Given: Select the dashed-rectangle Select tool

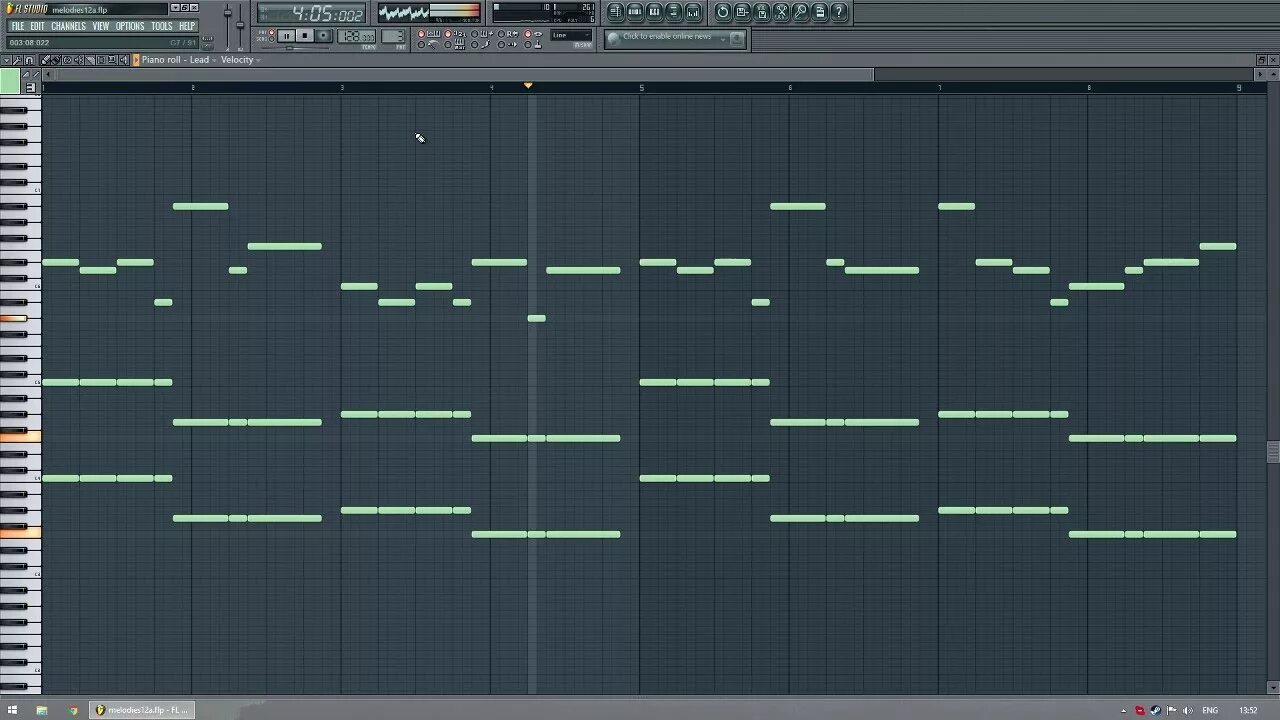Looking at the screenshot, I should coord(101,60).
